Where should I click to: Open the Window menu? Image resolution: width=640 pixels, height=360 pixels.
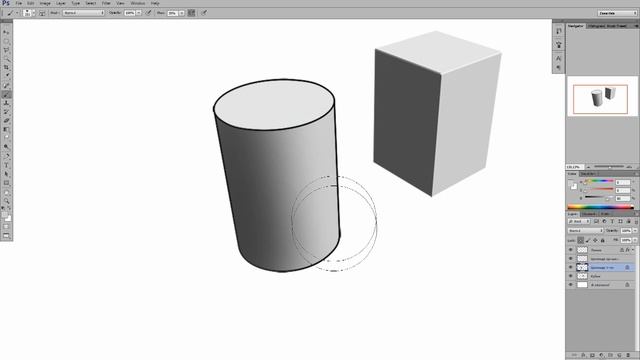[x=138, y=3]
